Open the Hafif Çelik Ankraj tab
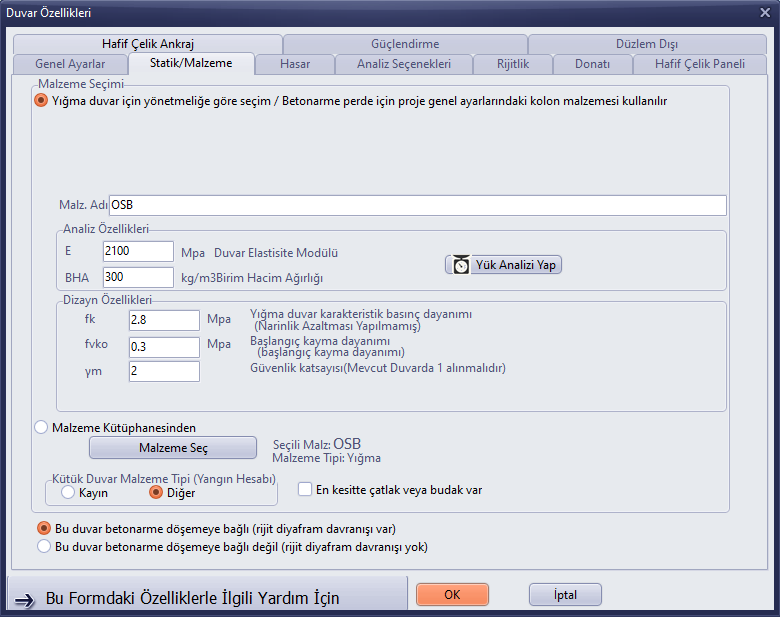 (x=148, y=44)
